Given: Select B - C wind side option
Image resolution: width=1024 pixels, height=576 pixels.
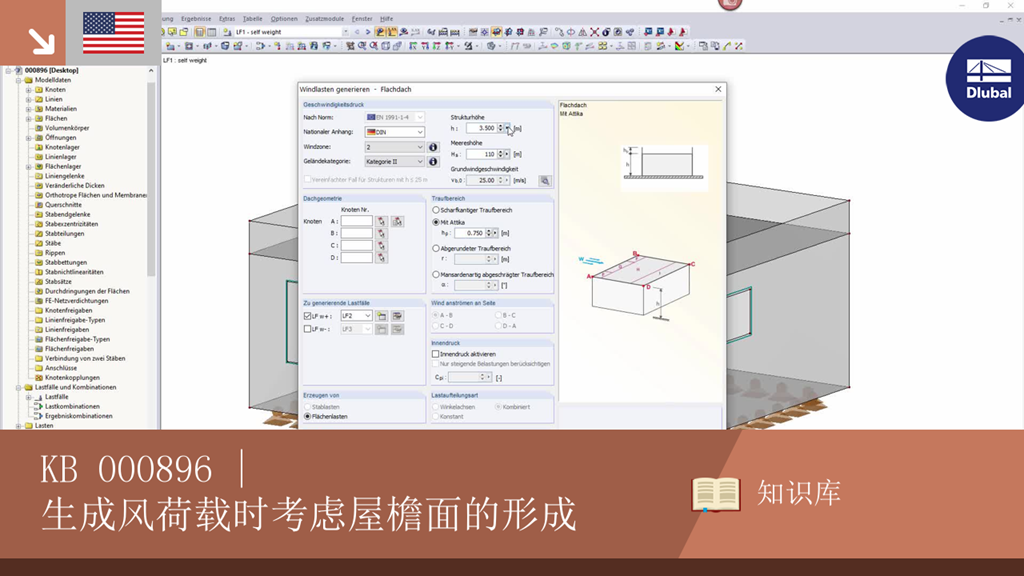Looking at the screenshot, I should (498, 315).
